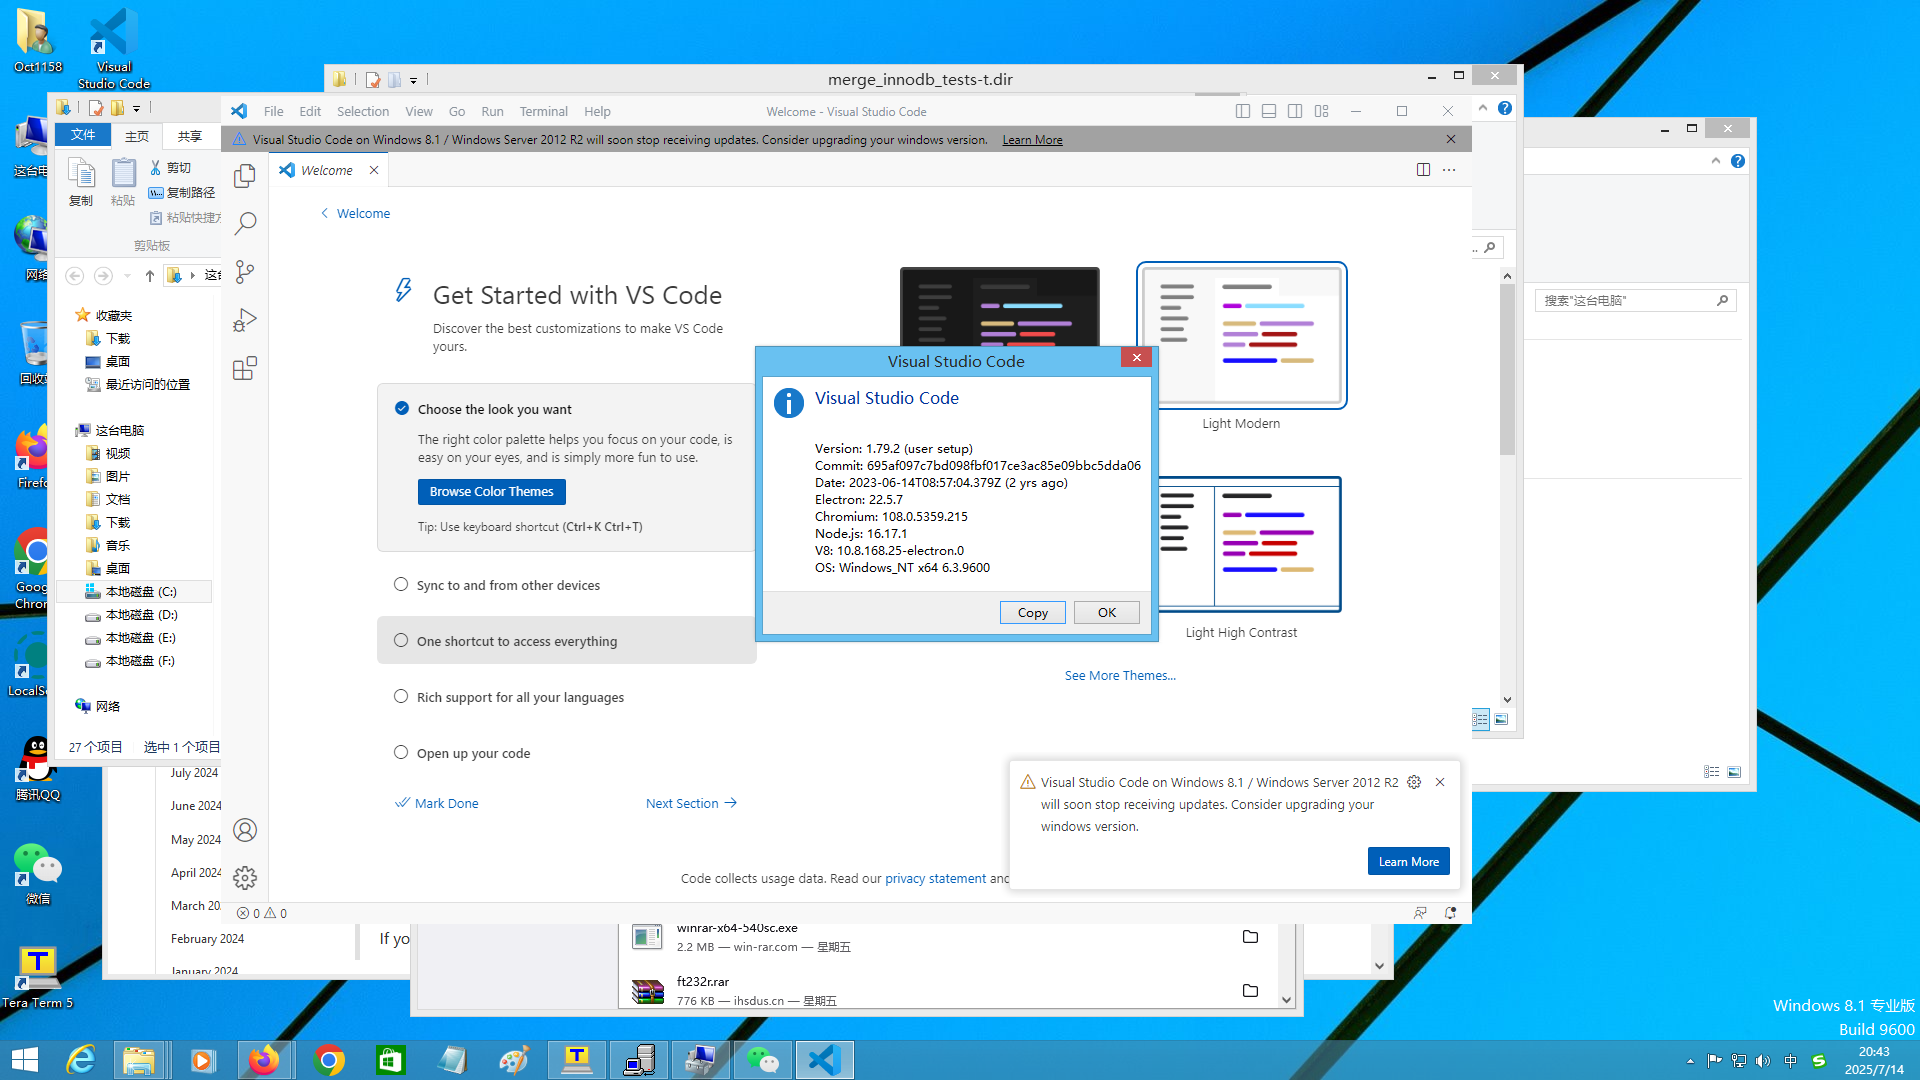Open the Selection menu

tap(363, 111)
